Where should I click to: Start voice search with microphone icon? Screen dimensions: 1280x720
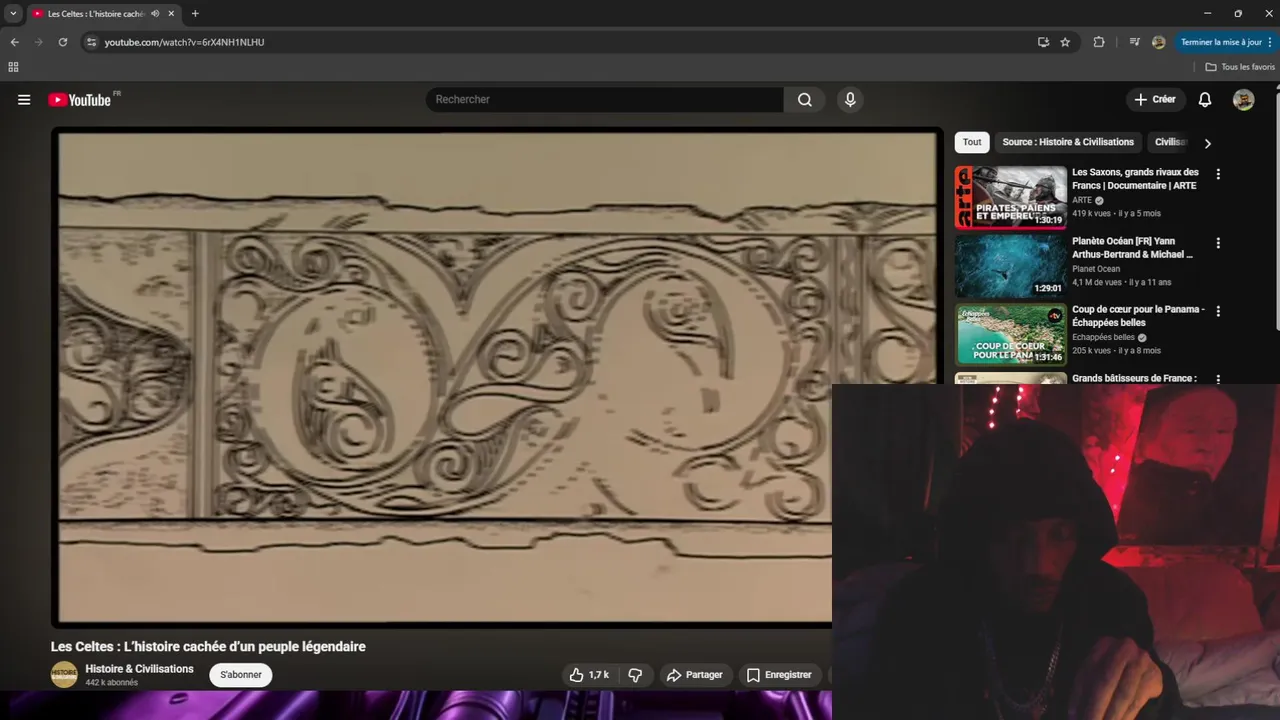850,100
